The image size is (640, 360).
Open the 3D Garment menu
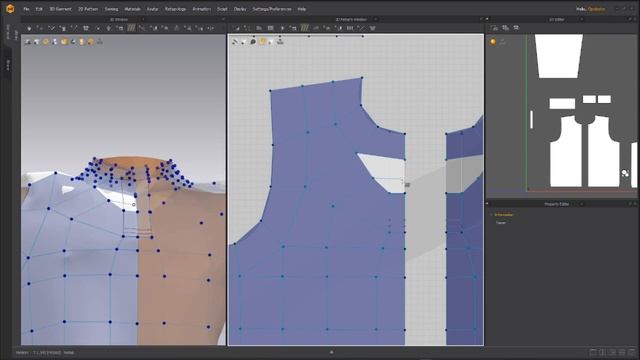60,9
